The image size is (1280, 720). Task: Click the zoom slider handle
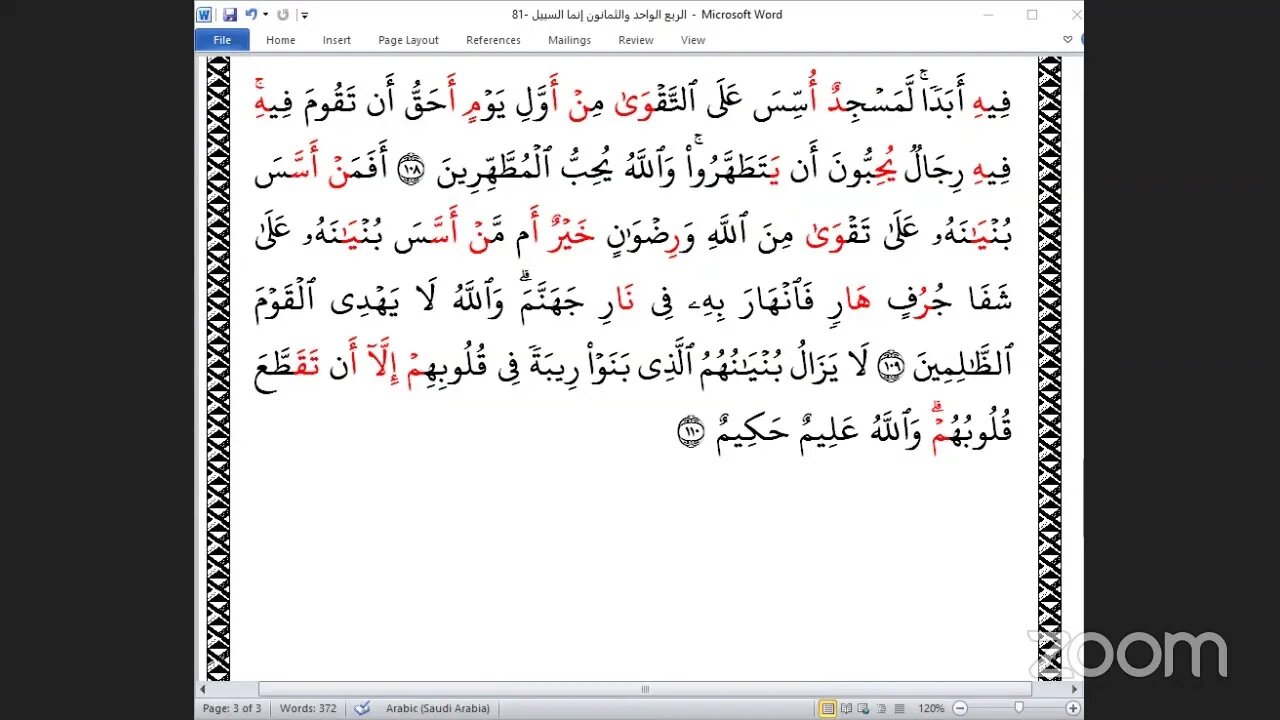click(1019, 708)
